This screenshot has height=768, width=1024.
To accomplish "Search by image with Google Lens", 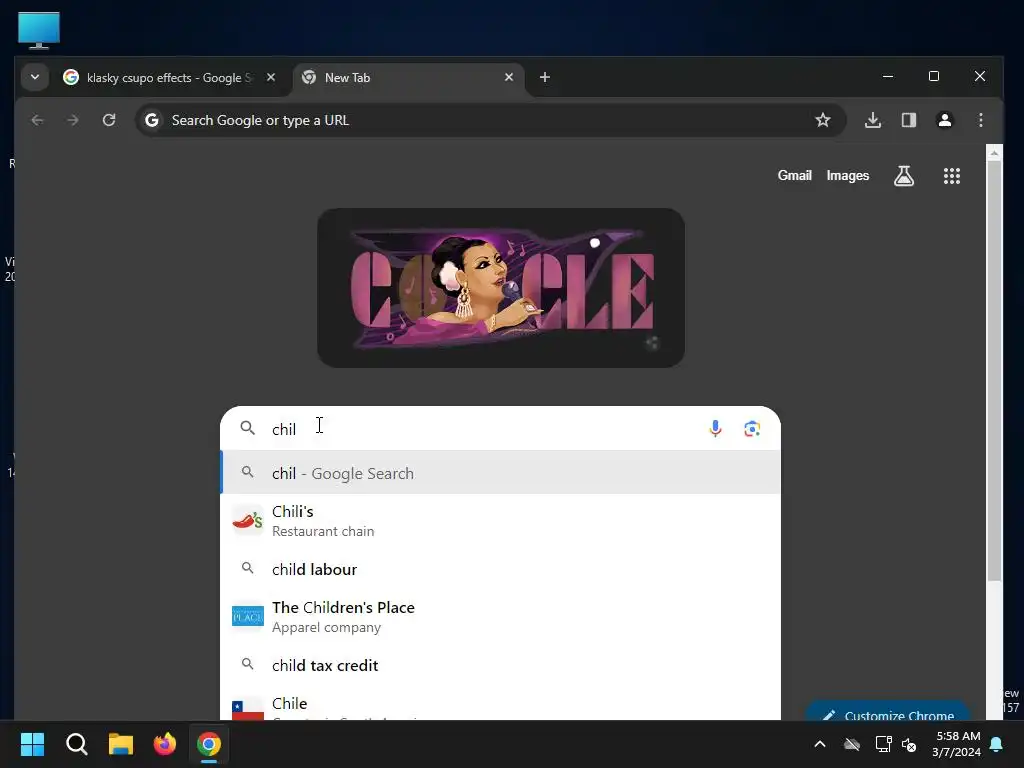I will pos(752,429).
